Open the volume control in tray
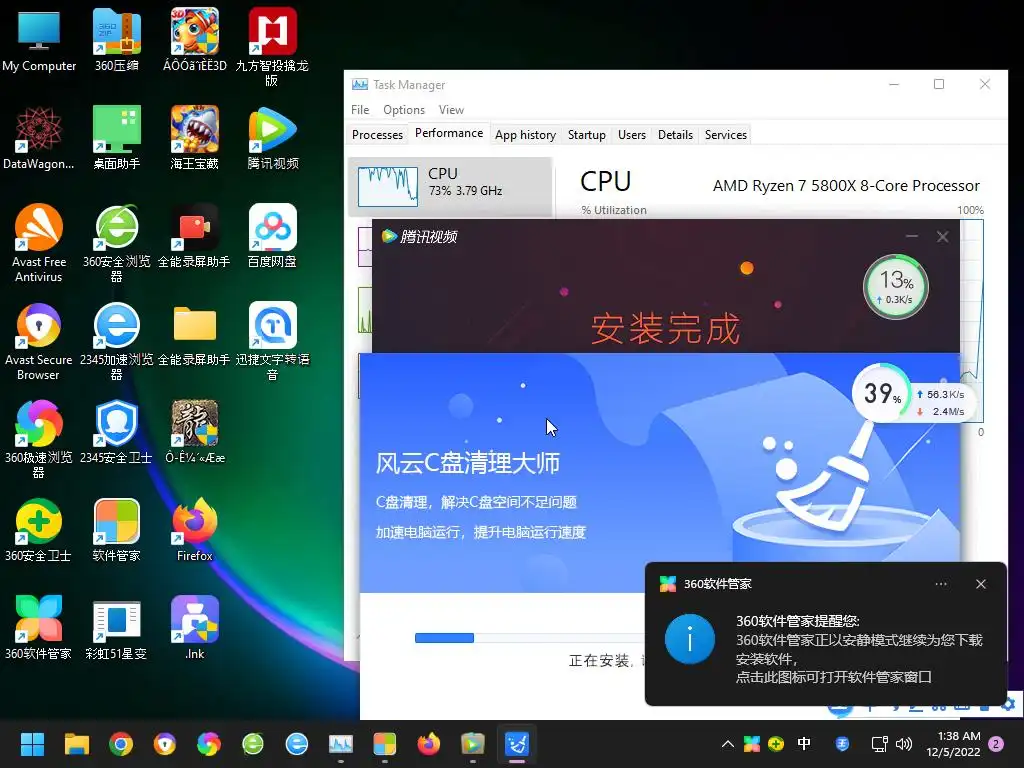Viewport: 1024px width, 768px height. pyautogui.click(x=904, y=744)
